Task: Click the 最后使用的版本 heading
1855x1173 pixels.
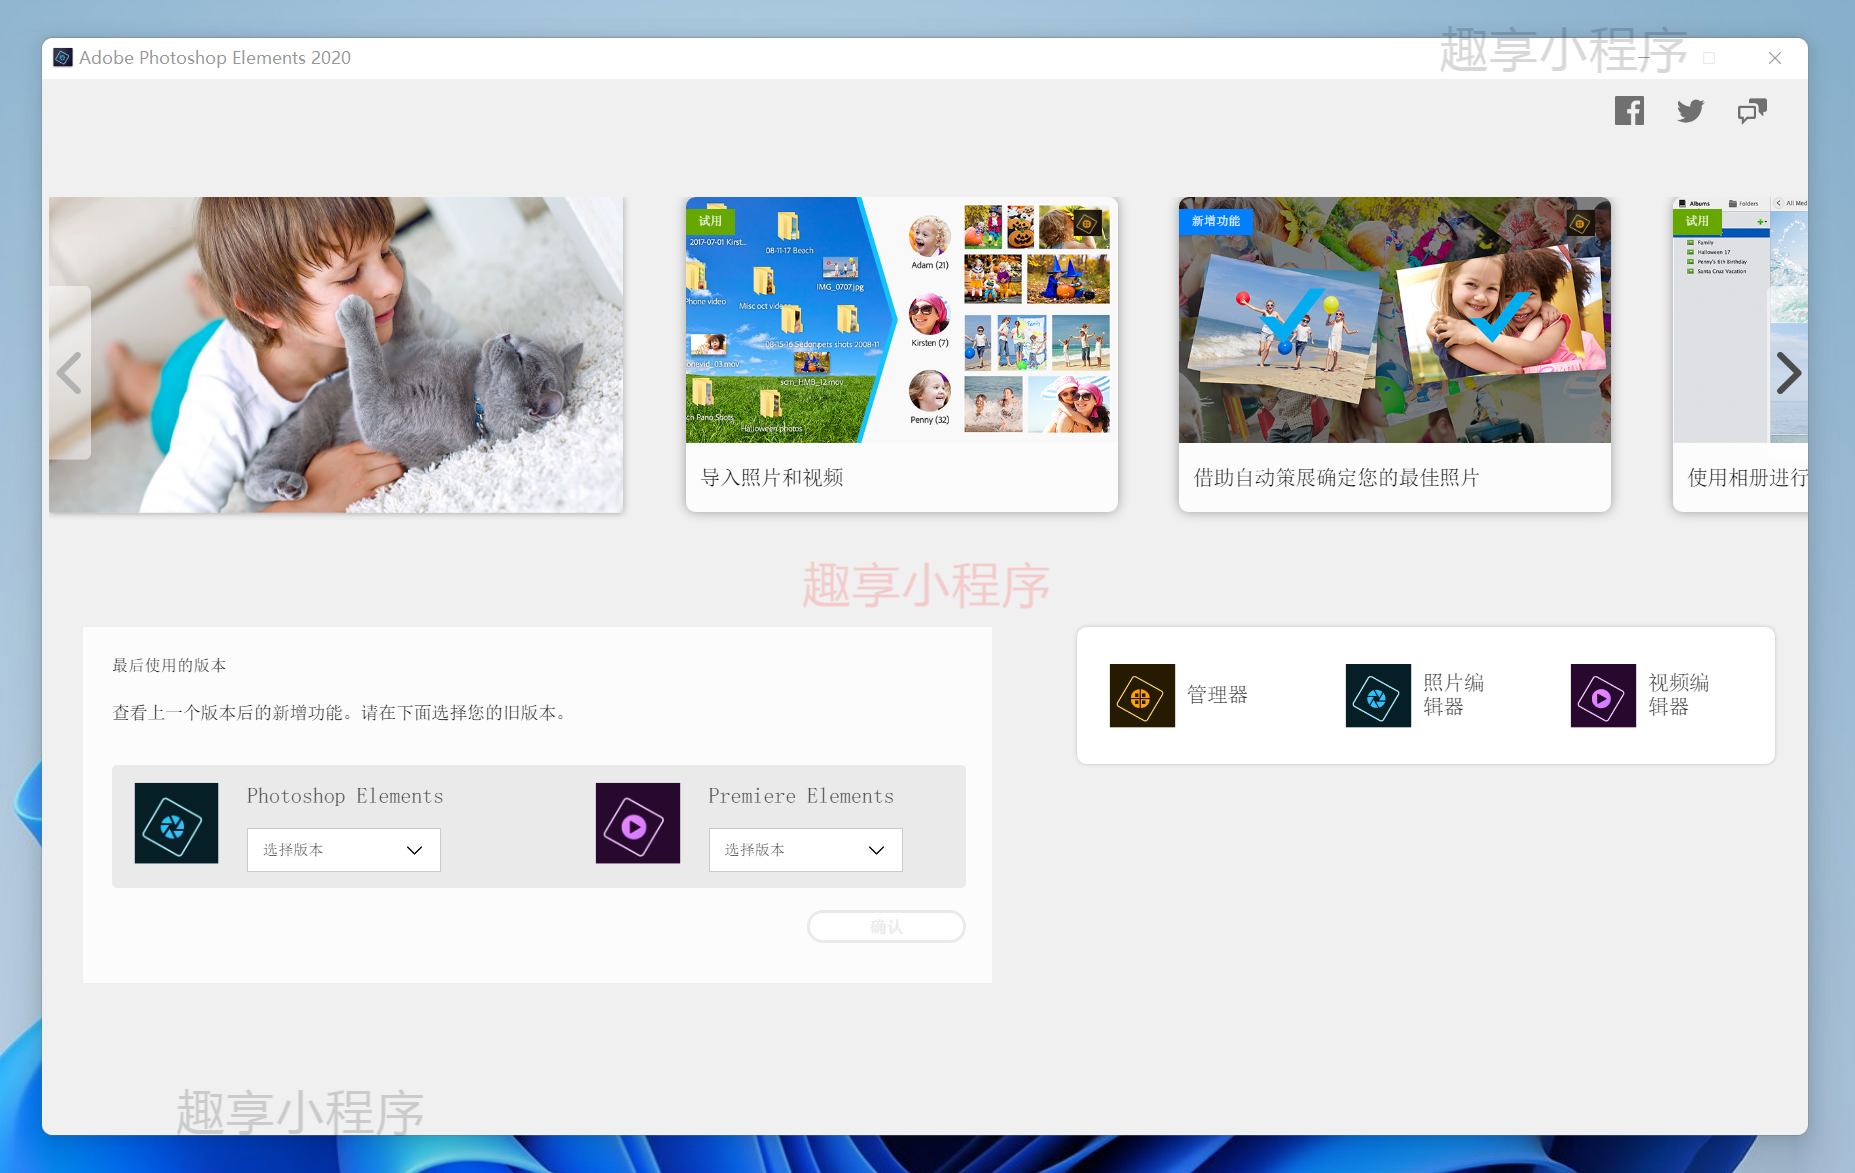Action: click(x=169, y=666)
